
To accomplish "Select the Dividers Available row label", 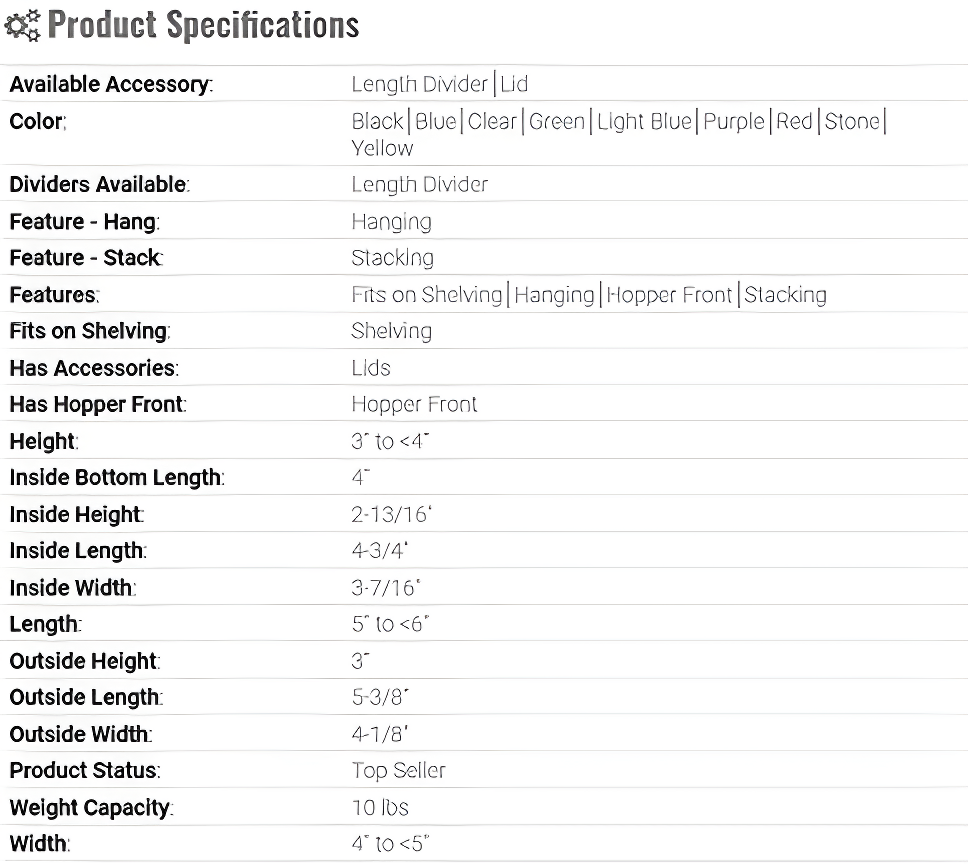I will [x=99, y=184].
